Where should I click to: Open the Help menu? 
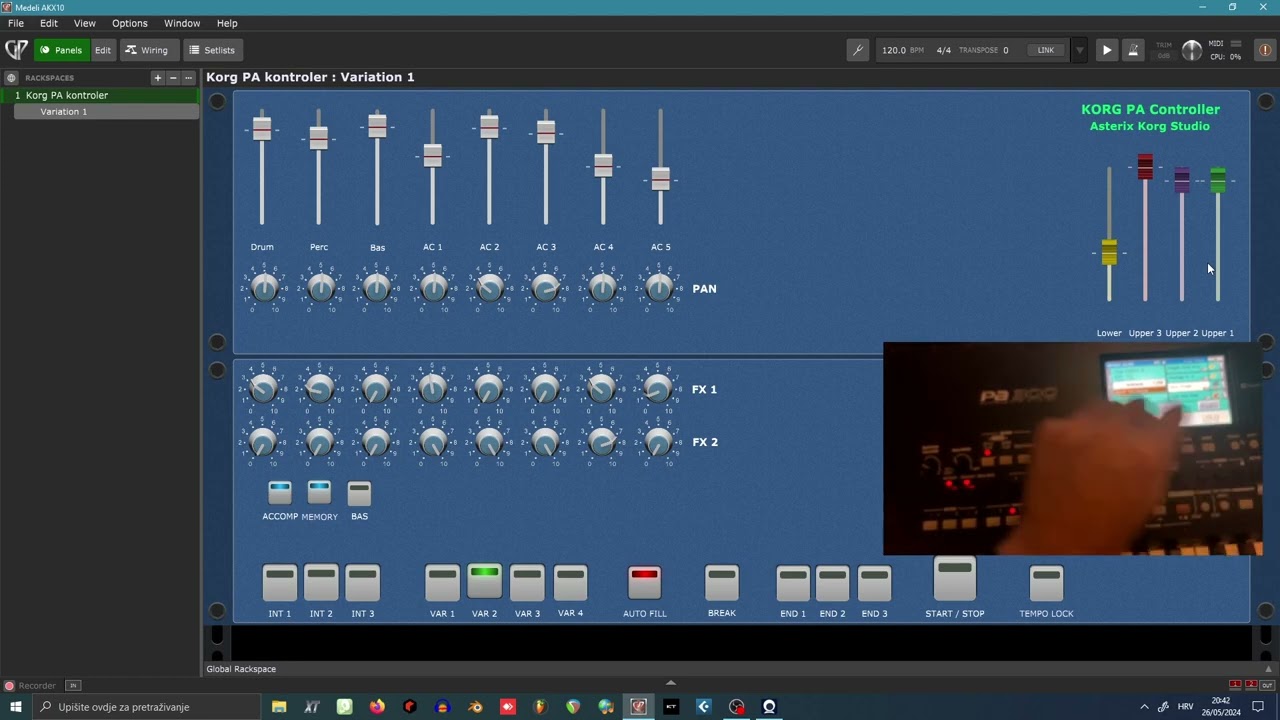[227, 23]
